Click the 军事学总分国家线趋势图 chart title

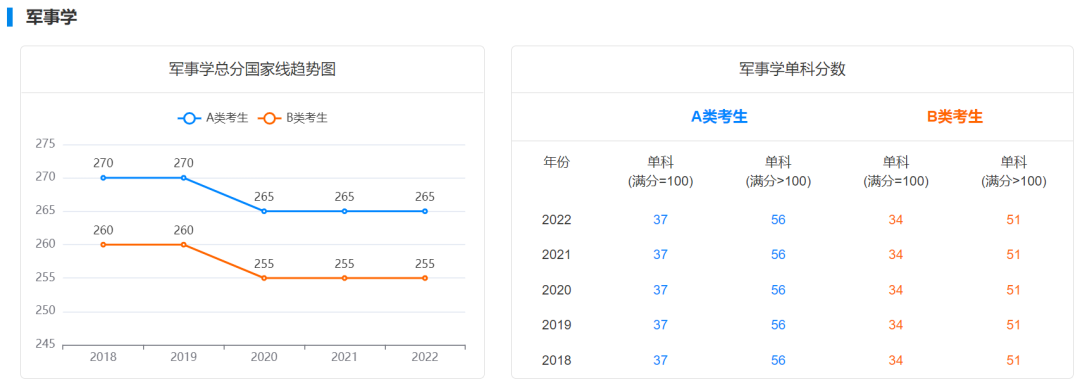coord(252,69)
